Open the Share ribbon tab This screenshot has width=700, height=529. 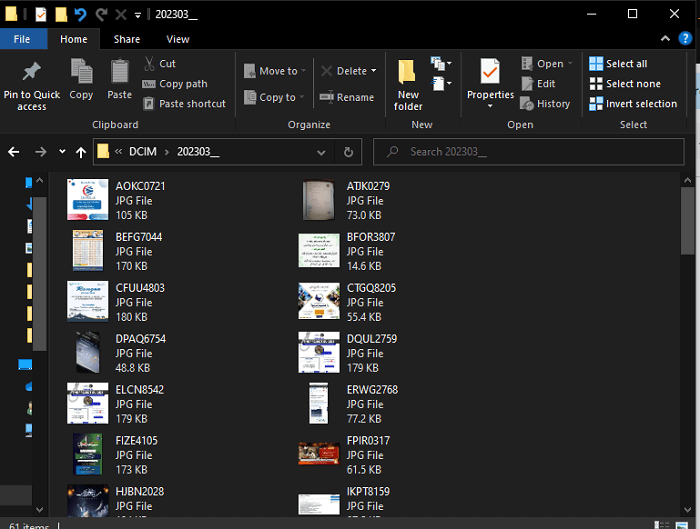tap(127, 39)
